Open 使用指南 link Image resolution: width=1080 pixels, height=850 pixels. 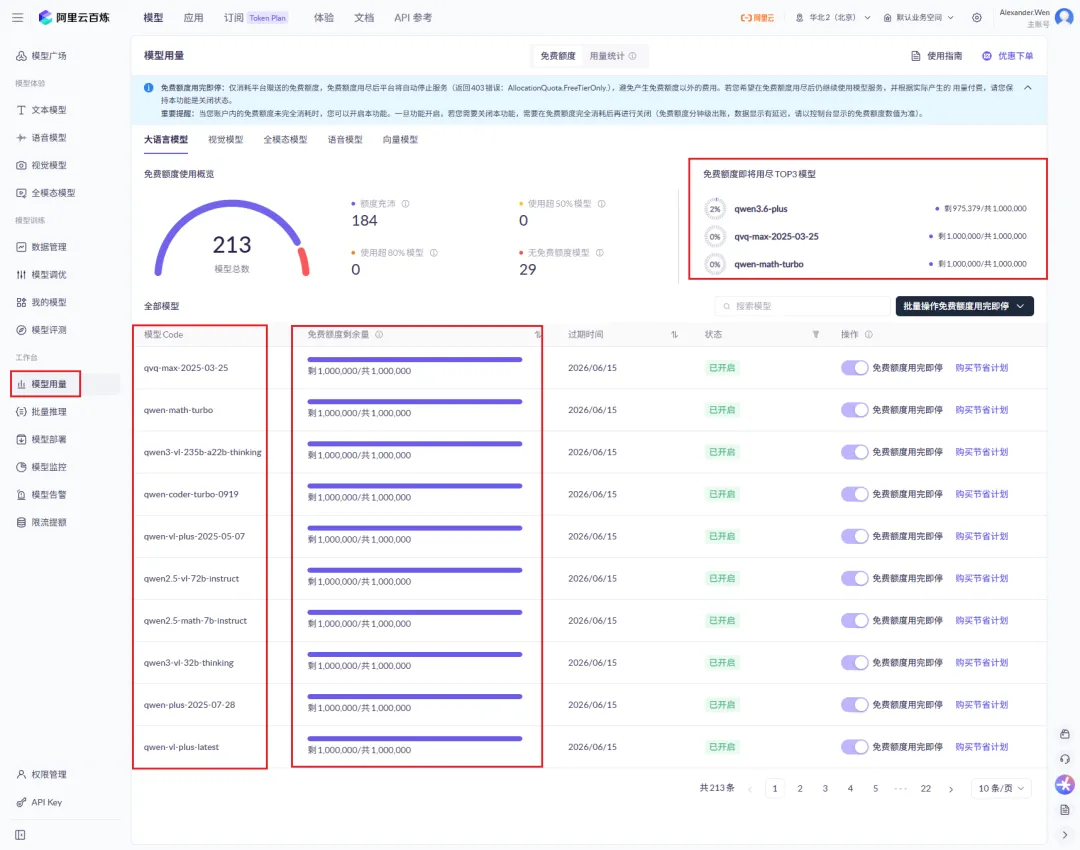pyautogui.click(x=937, y=56)
